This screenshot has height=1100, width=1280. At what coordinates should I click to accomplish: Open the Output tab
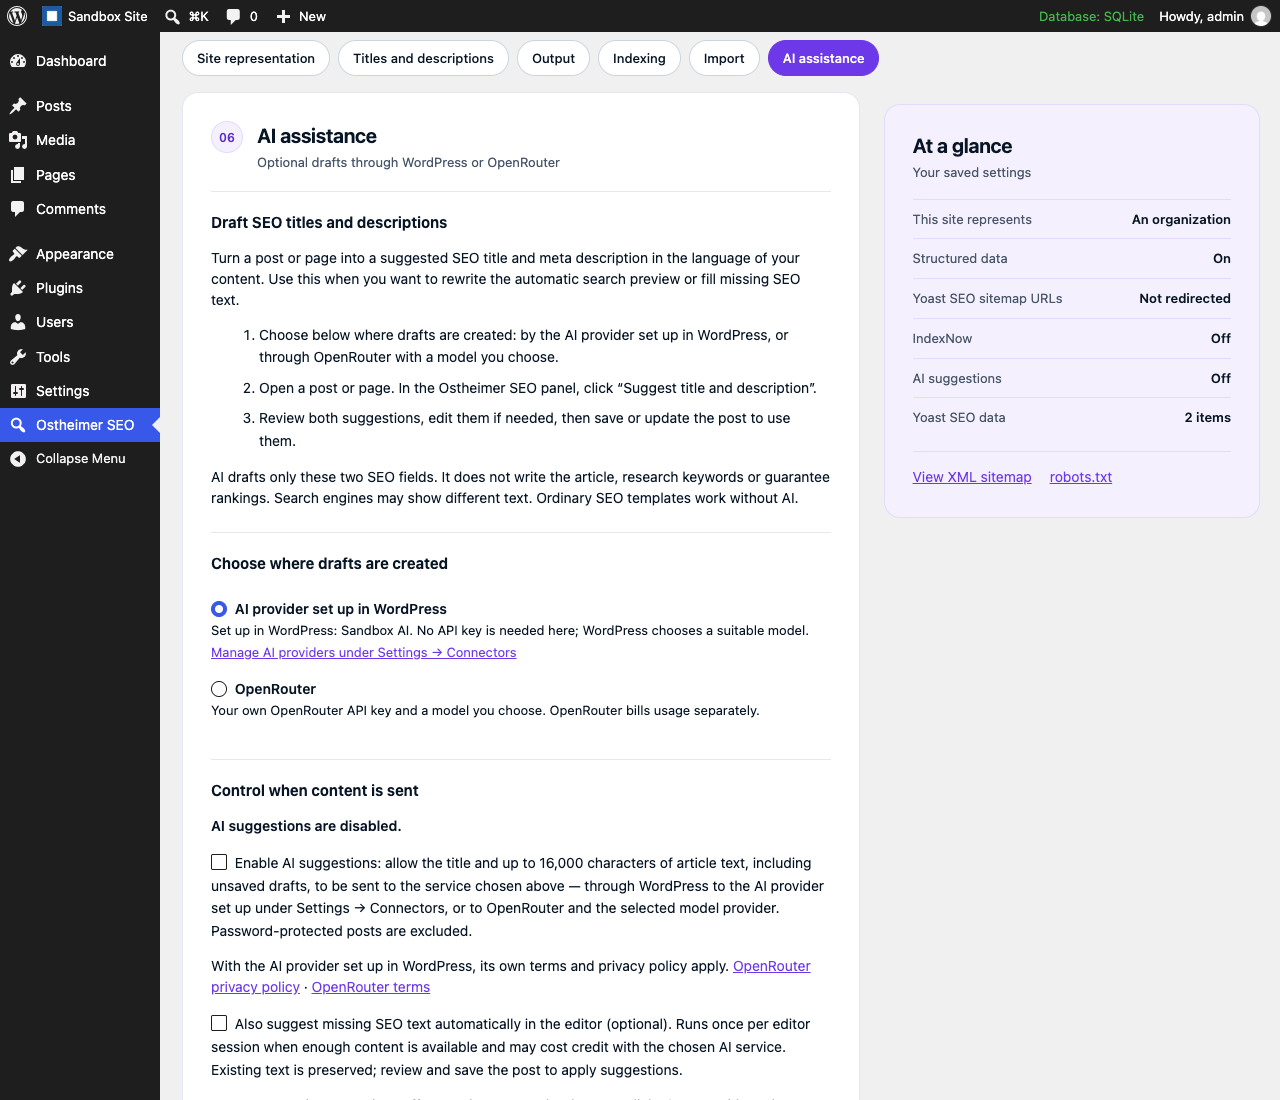pos(553,58)
